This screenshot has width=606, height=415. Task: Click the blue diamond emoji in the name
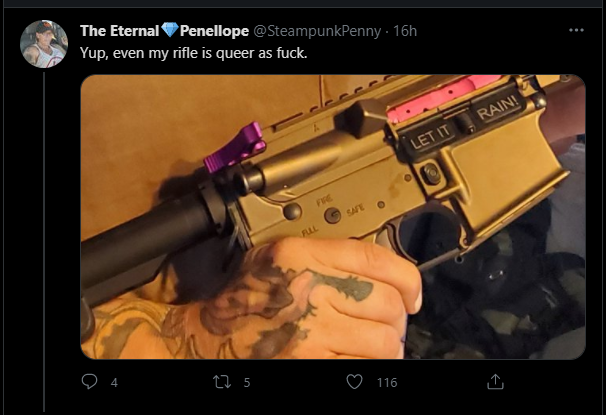[x=170, y=30]
